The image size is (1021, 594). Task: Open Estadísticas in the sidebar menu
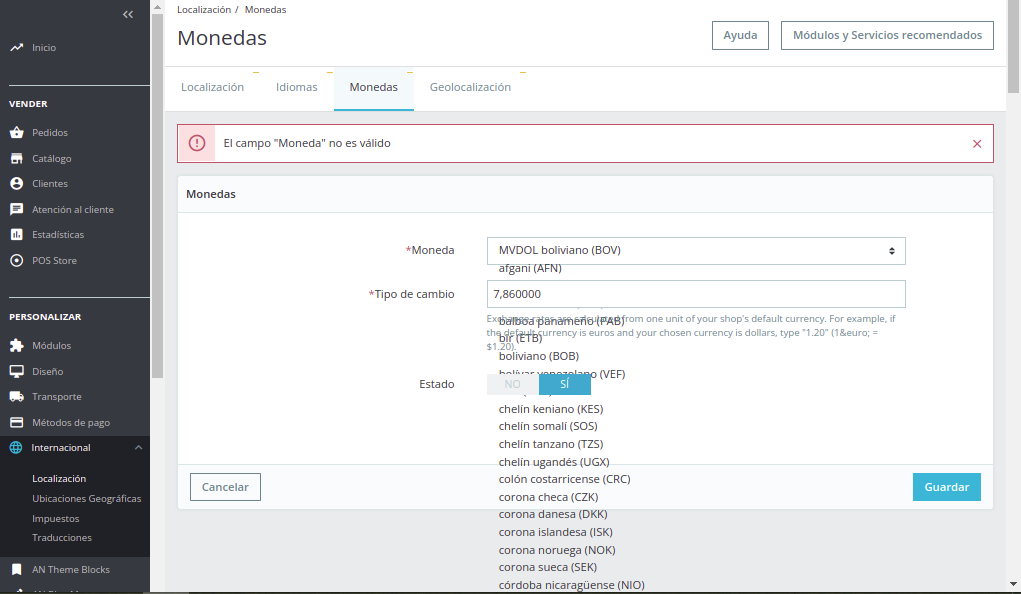pyautogui.click(x=58, y=234)
